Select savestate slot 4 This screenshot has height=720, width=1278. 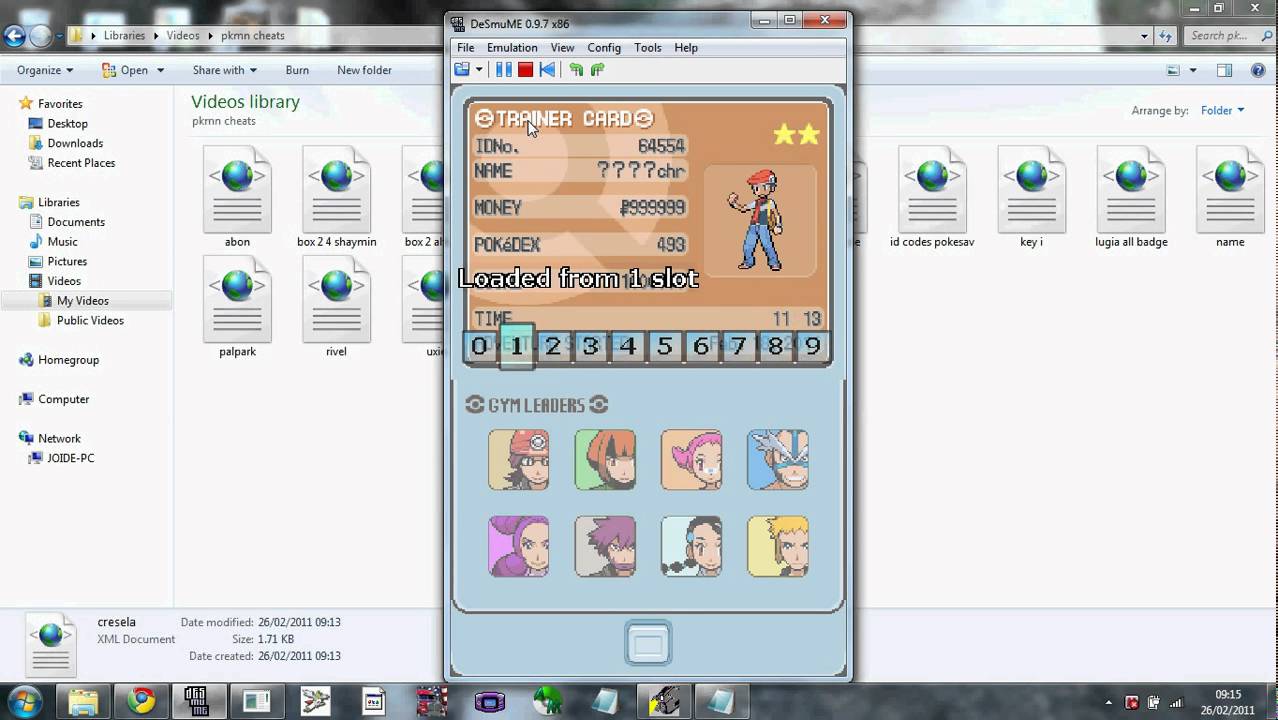pos(627,346)
